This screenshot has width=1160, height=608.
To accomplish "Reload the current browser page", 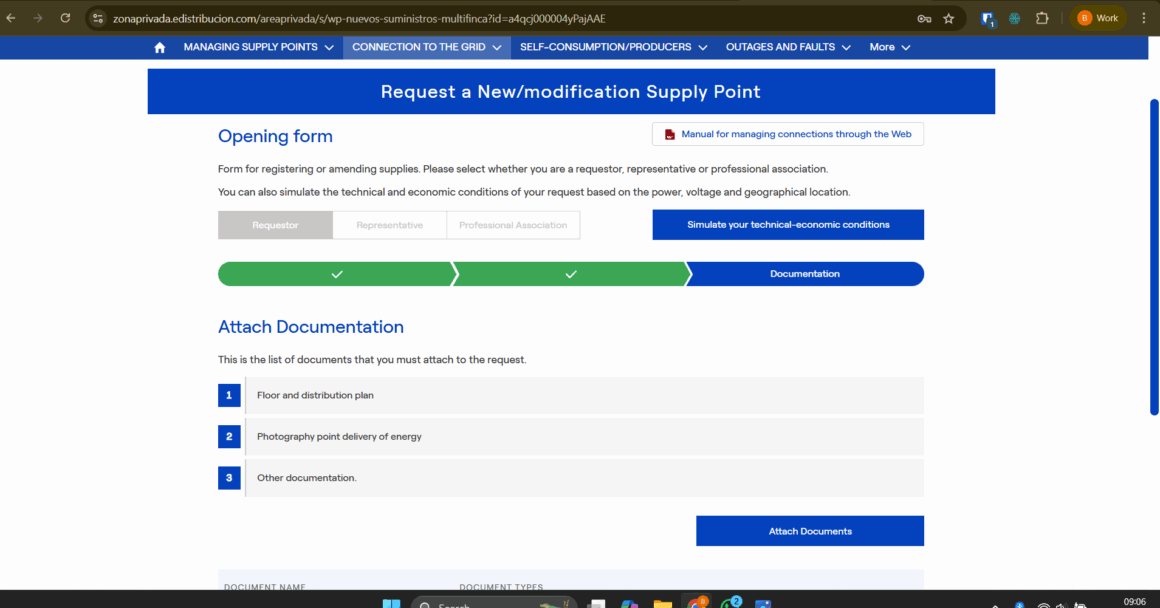I will coord(65,18).
